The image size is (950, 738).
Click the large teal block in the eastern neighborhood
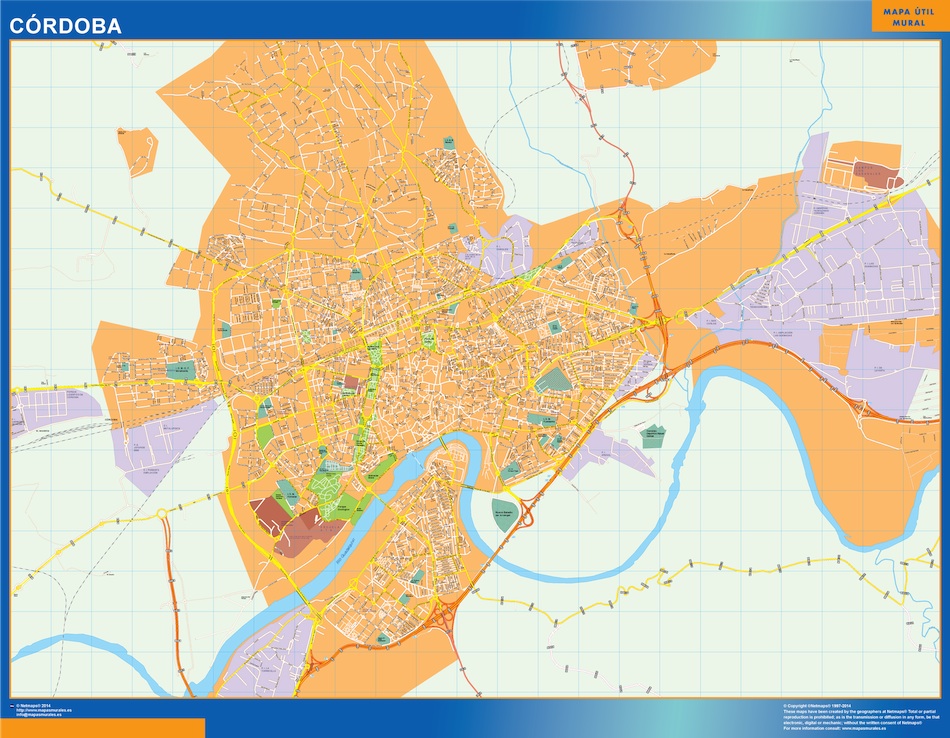click(x=552, y=380)
